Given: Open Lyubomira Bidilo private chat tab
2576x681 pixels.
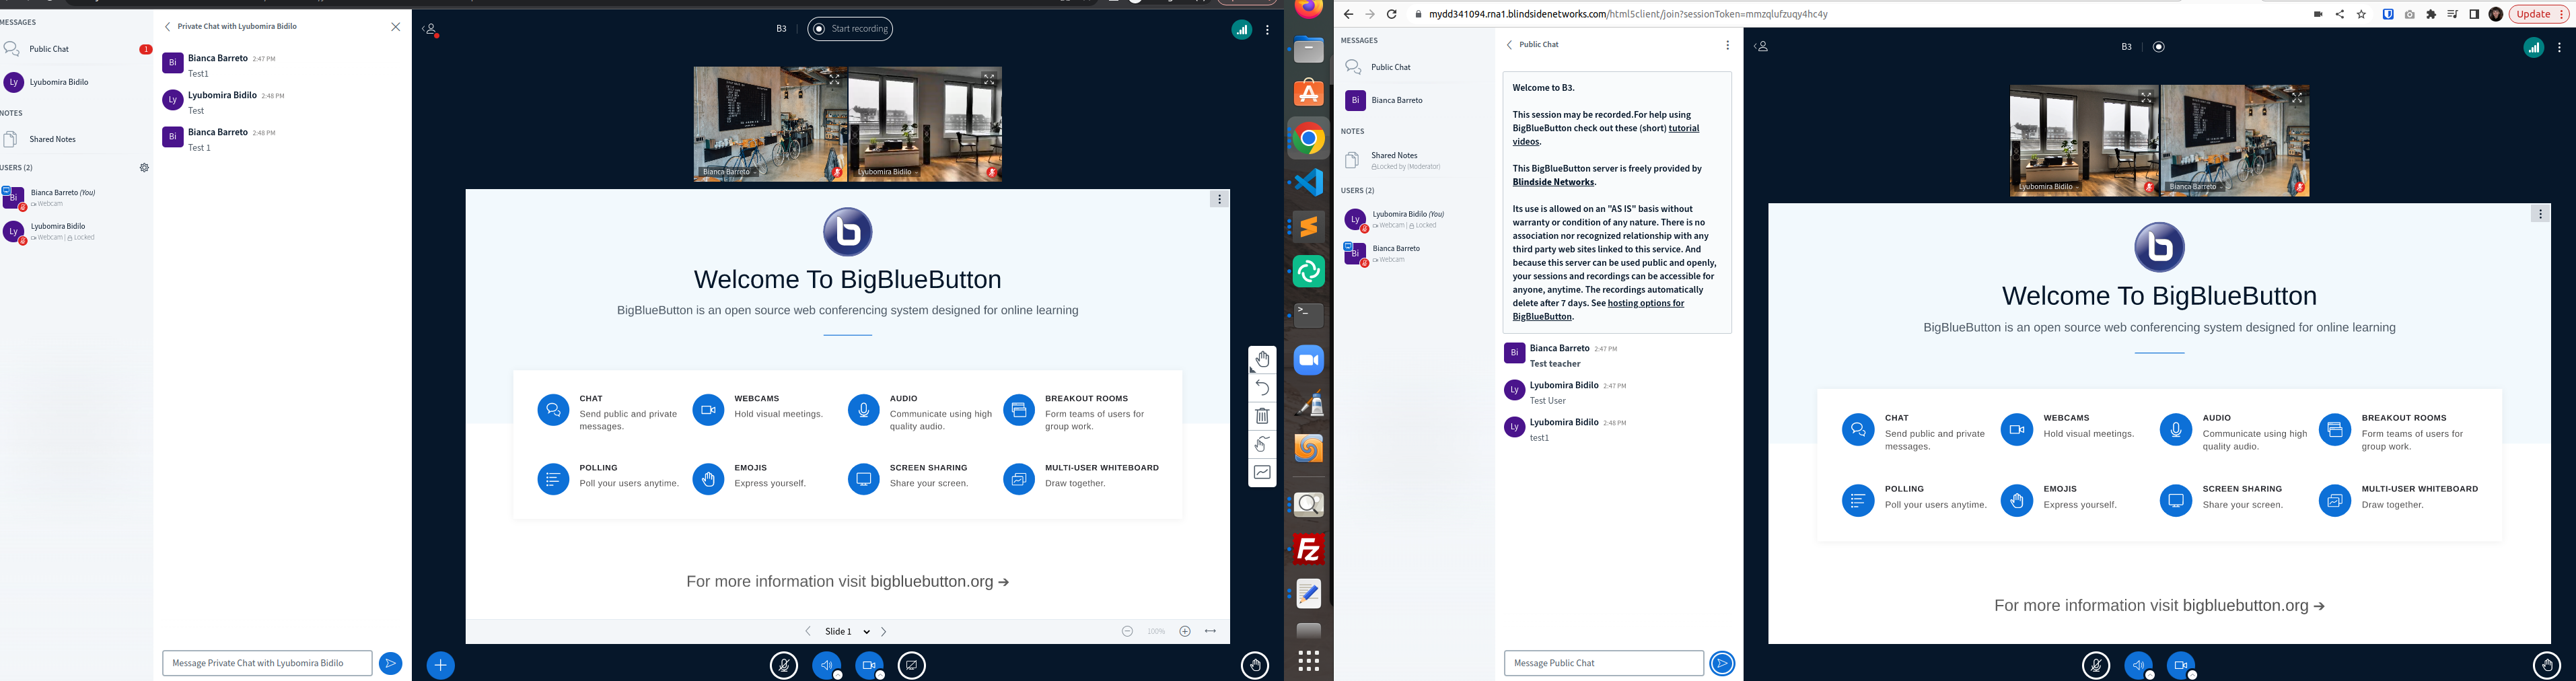Looking at the screenshot, I should [x=76, y=82].
